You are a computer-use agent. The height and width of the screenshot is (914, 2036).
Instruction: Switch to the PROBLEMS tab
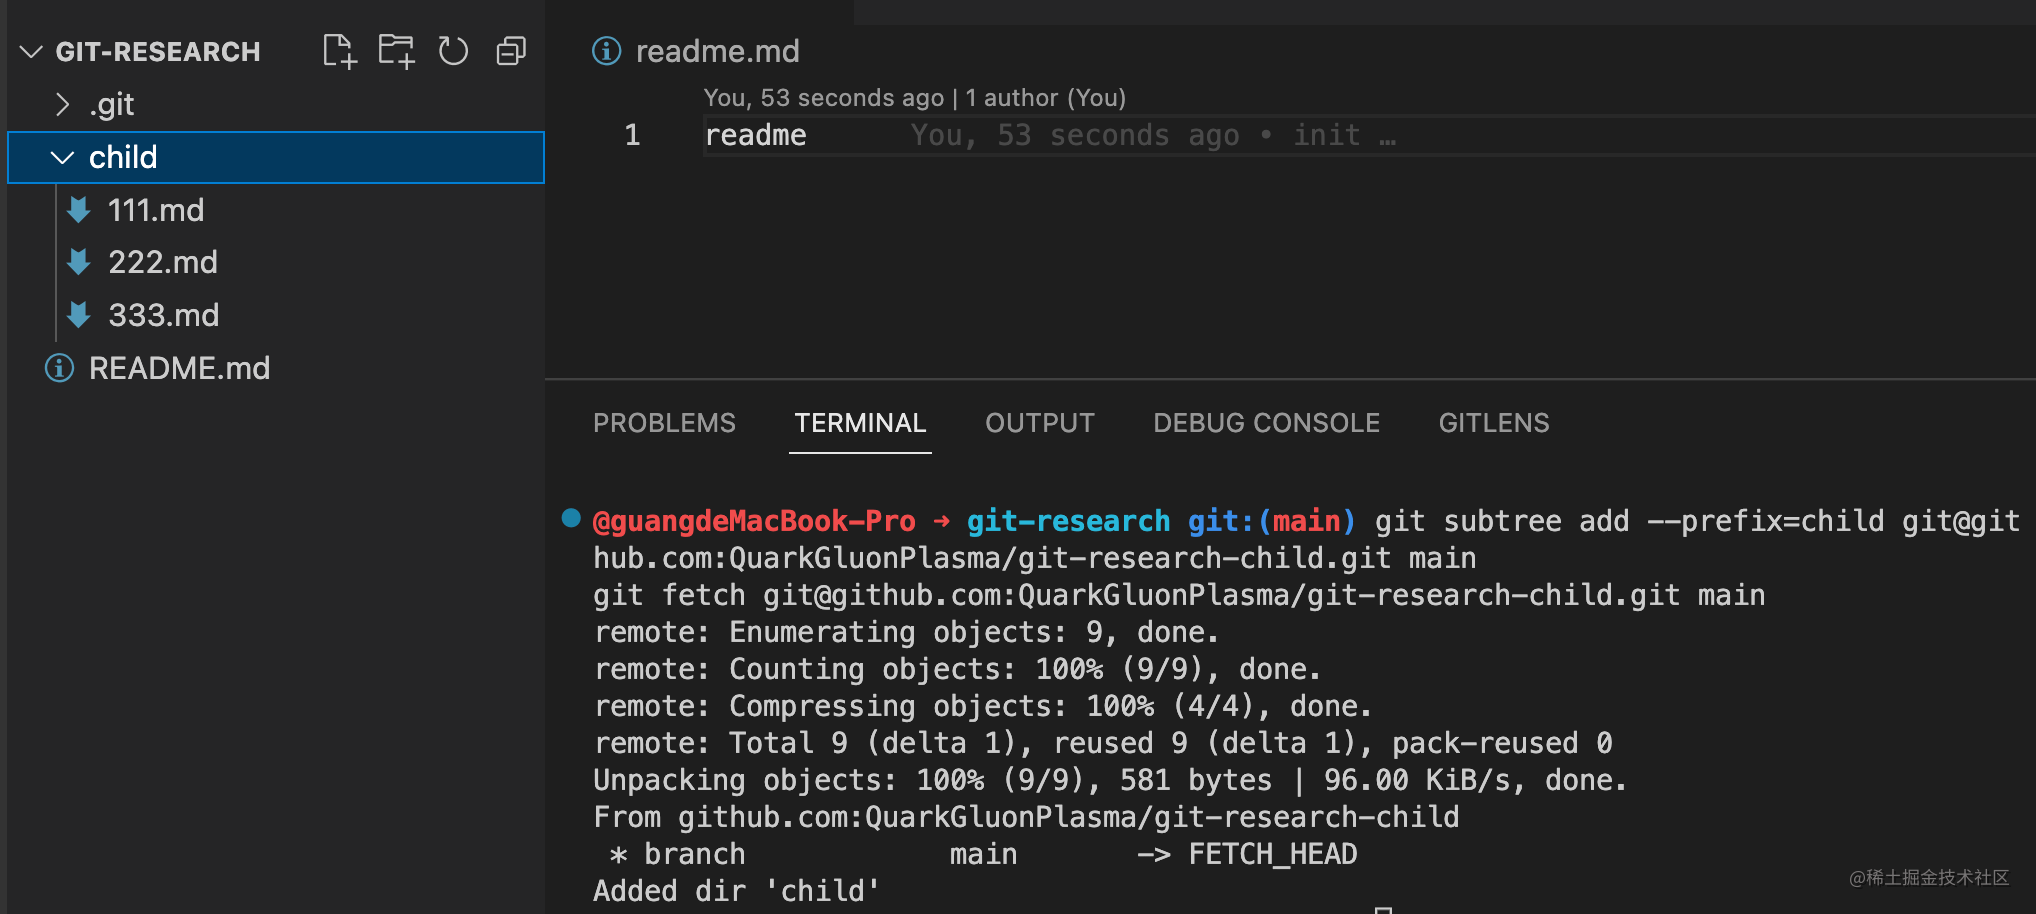(664, 423)
